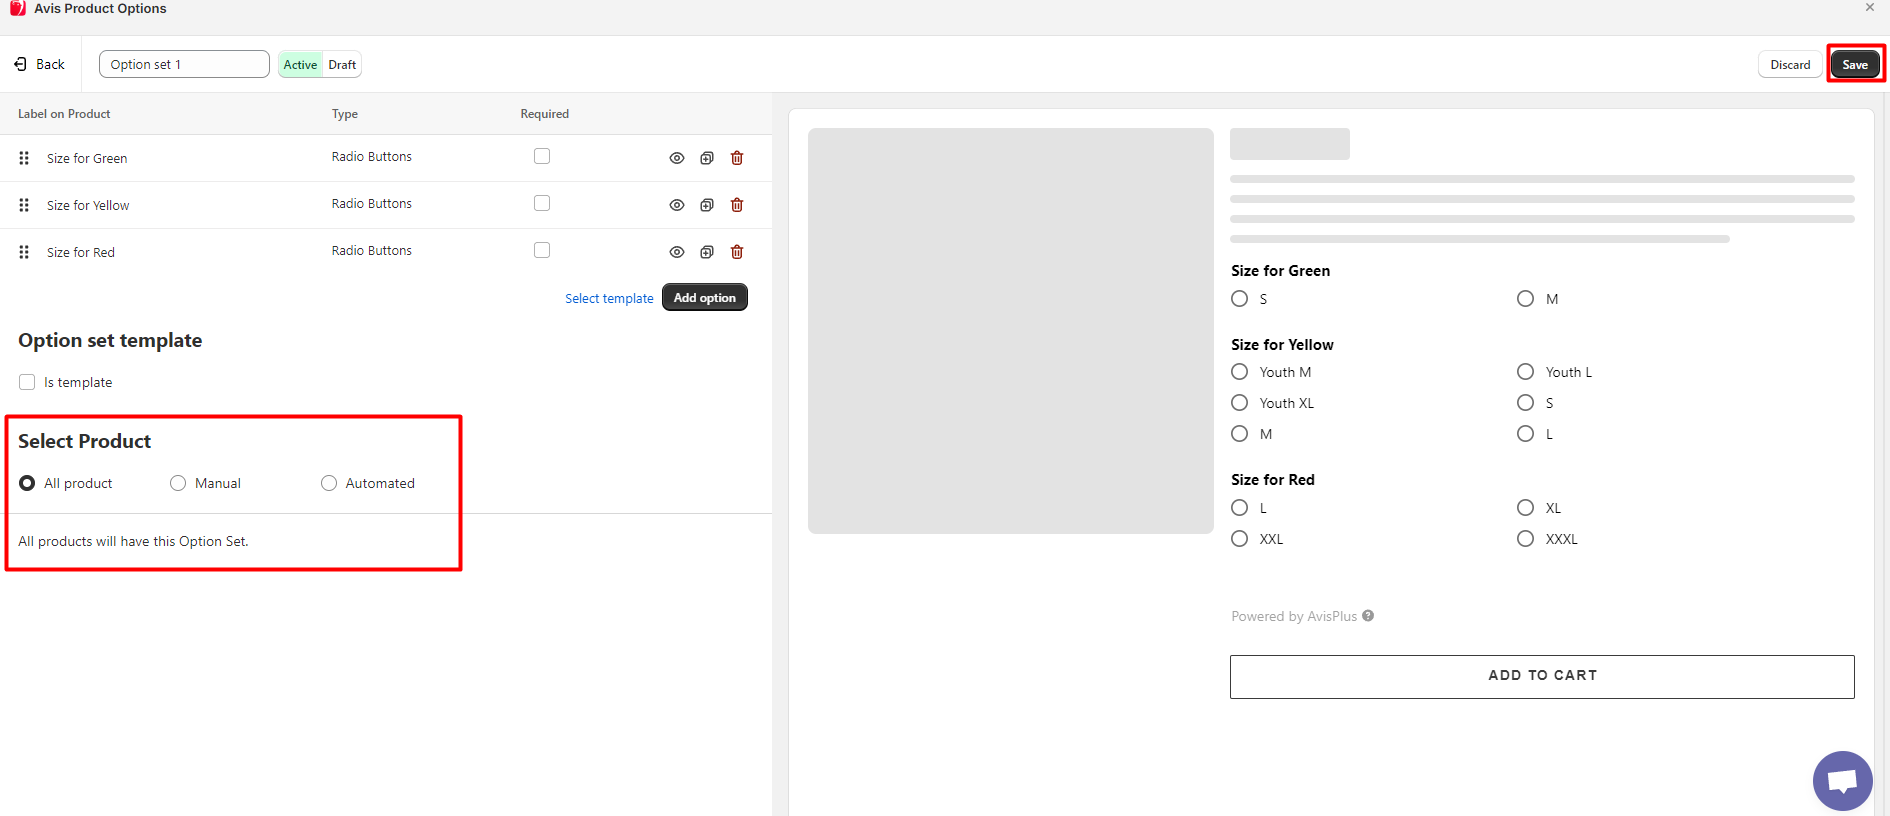Image resolution: width=1890 pixels, height=816 pixels.
Task: Open the chat support bubble
Action: (1842, 780)
